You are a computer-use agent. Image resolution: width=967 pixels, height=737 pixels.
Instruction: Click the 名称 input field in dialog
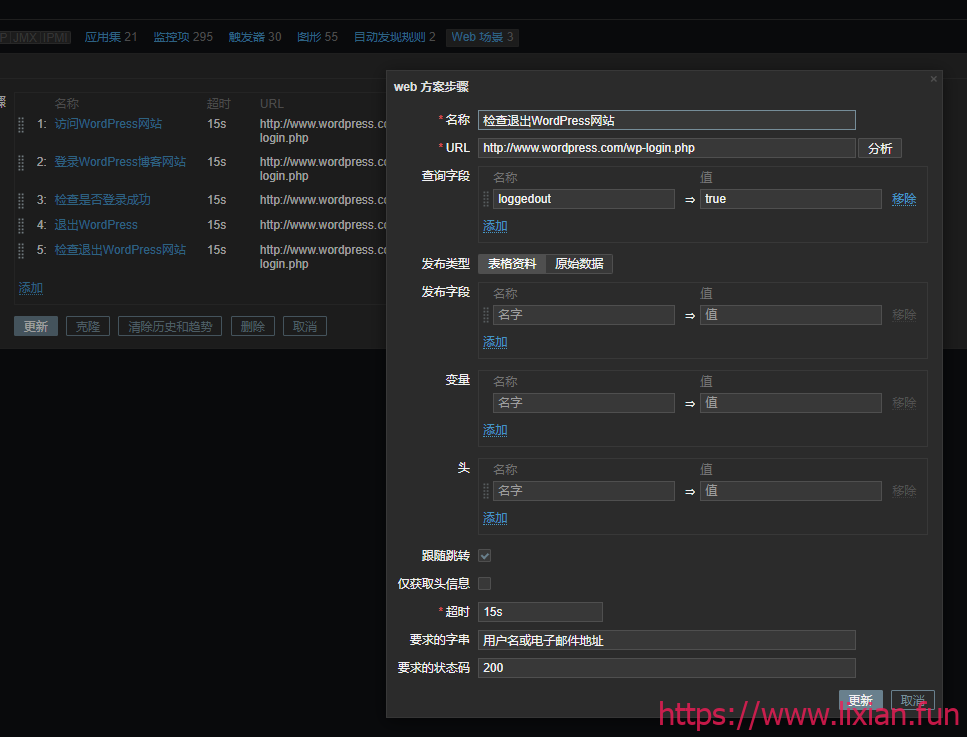click(667, 120)
